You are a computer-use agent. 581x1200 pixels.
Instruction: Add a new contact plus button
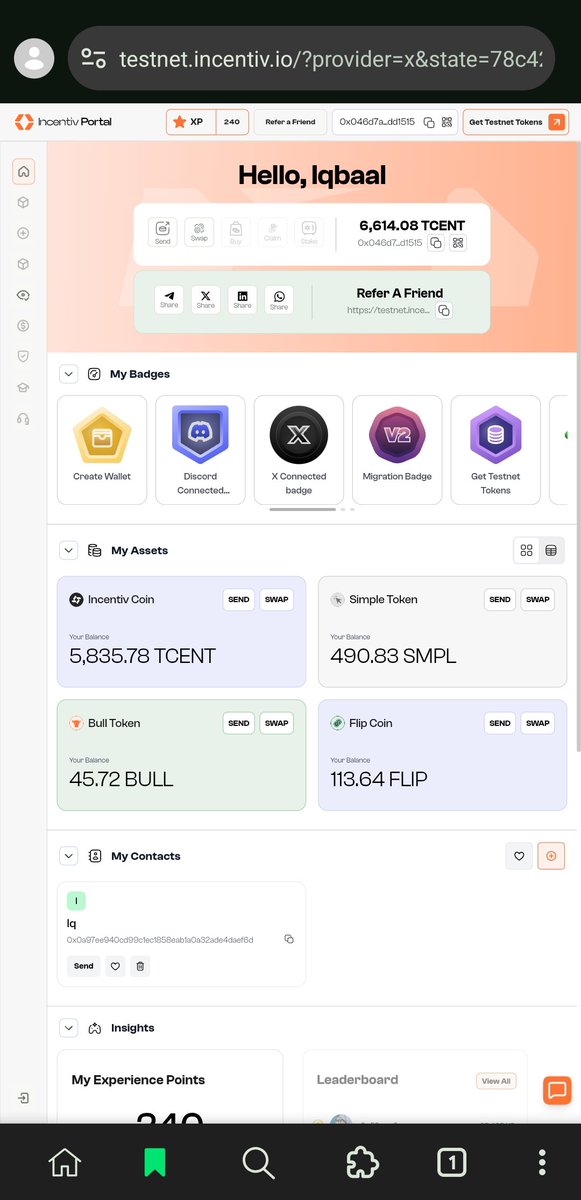(x=551, y=856)
